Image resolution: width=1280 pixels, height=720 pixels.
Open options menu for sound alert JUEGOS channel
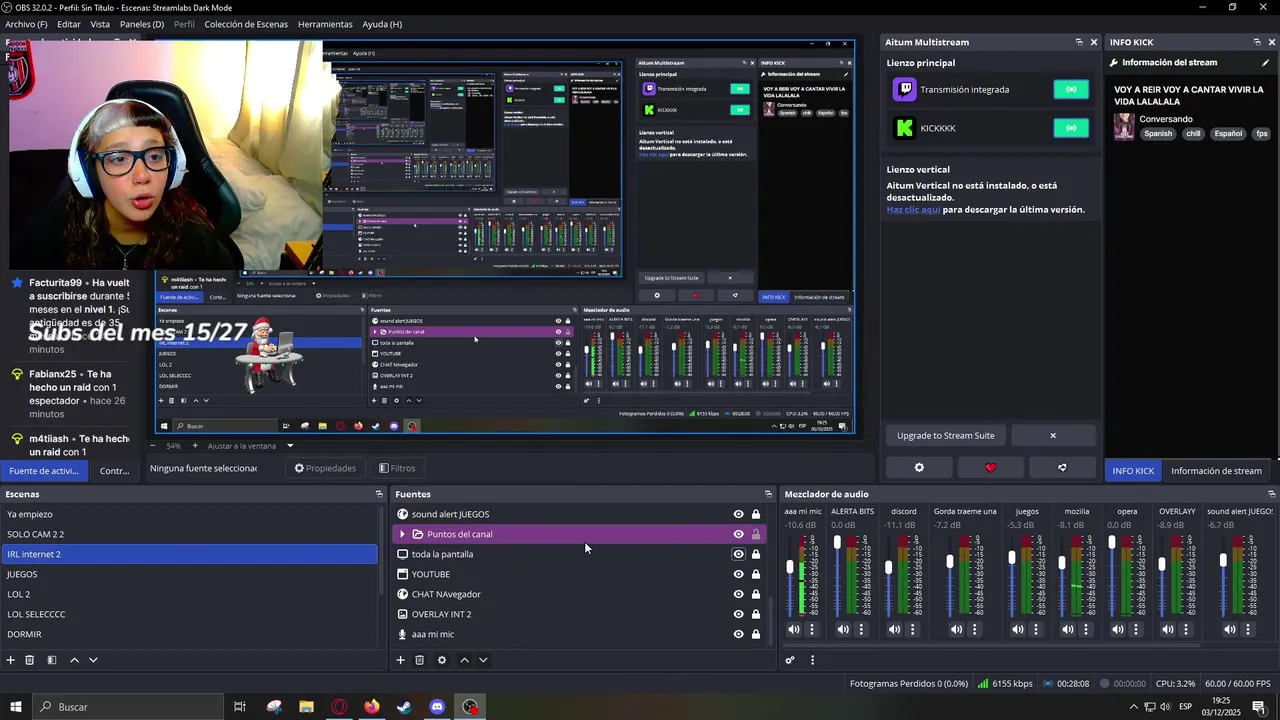[x=1247, y=630]
